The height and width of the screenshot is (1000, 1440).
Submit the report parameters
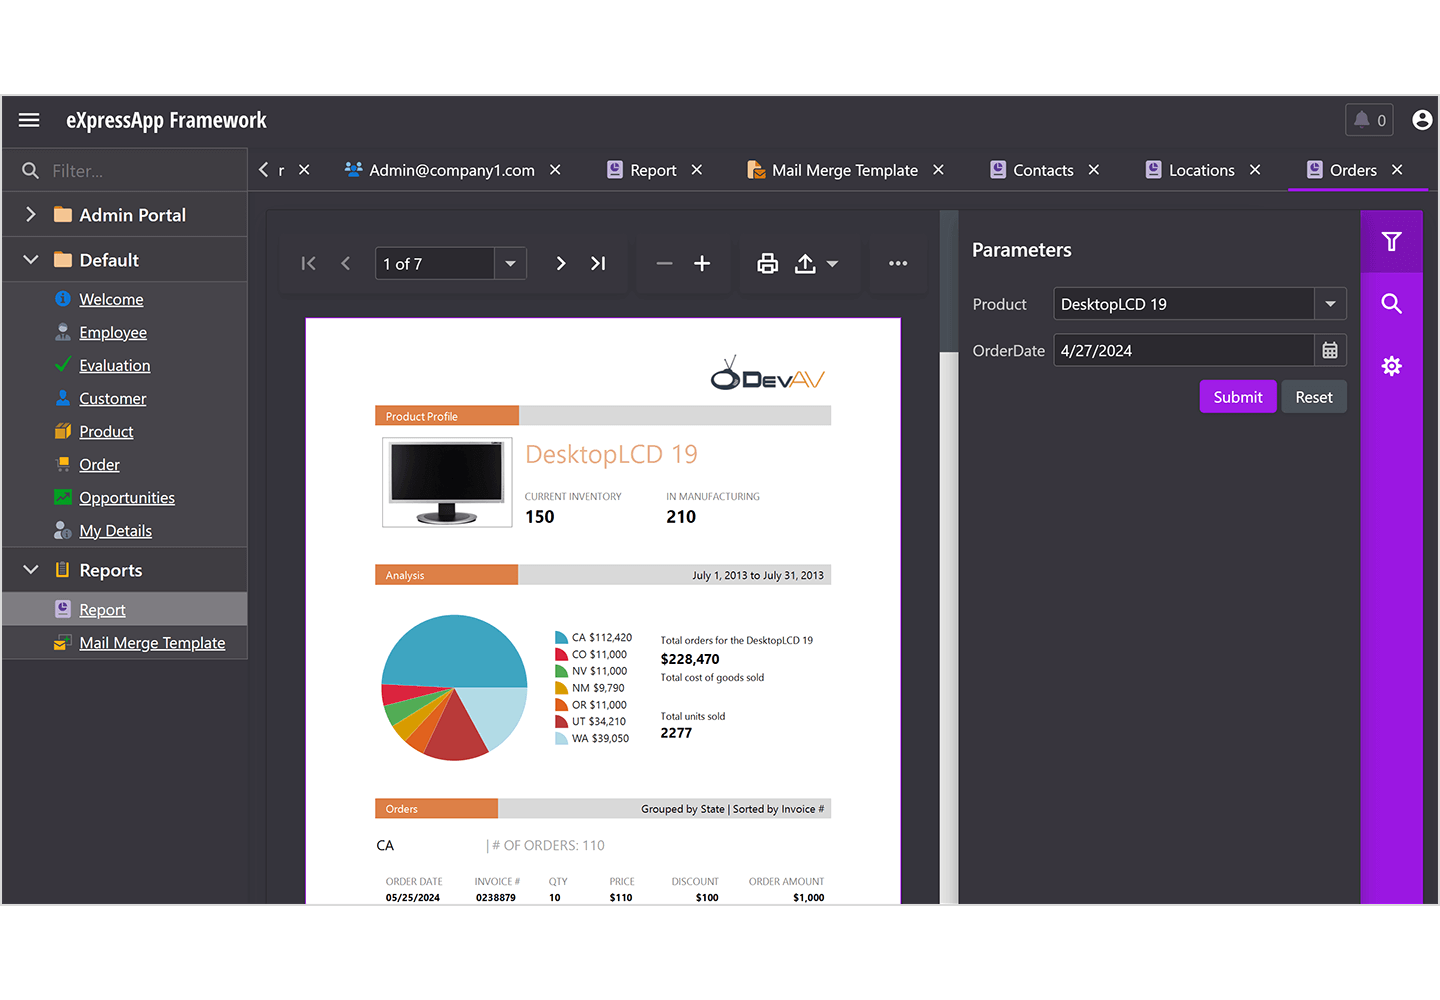coord(1237,396)
